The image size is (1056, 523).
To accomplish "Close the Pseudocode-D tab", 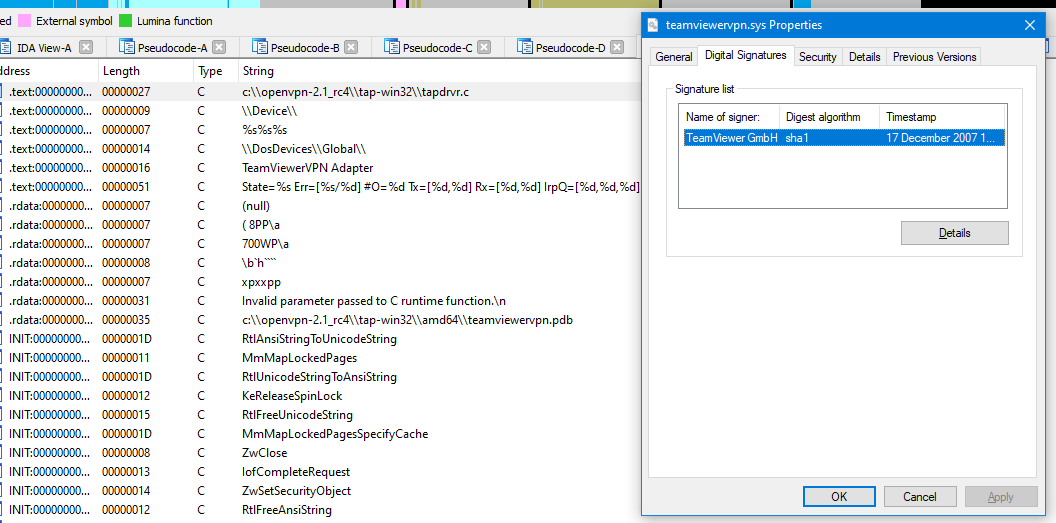I will click(x=617, y=47).
